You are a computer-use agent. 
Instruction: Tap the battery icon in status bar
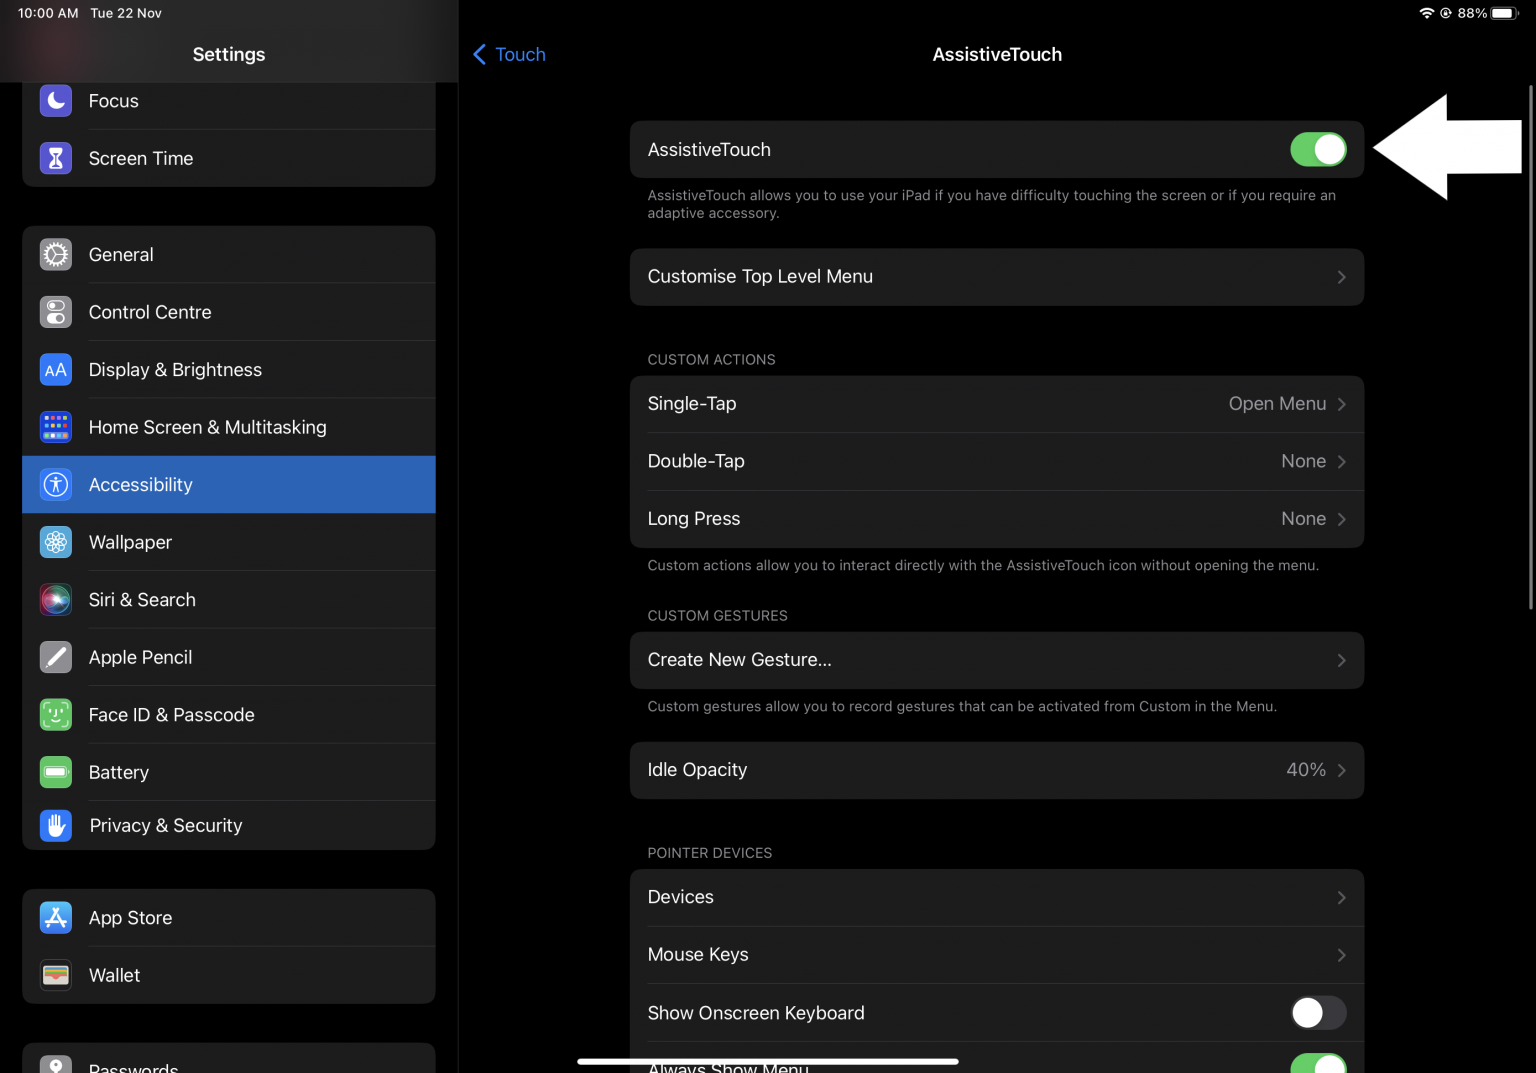coord(1505,13)
